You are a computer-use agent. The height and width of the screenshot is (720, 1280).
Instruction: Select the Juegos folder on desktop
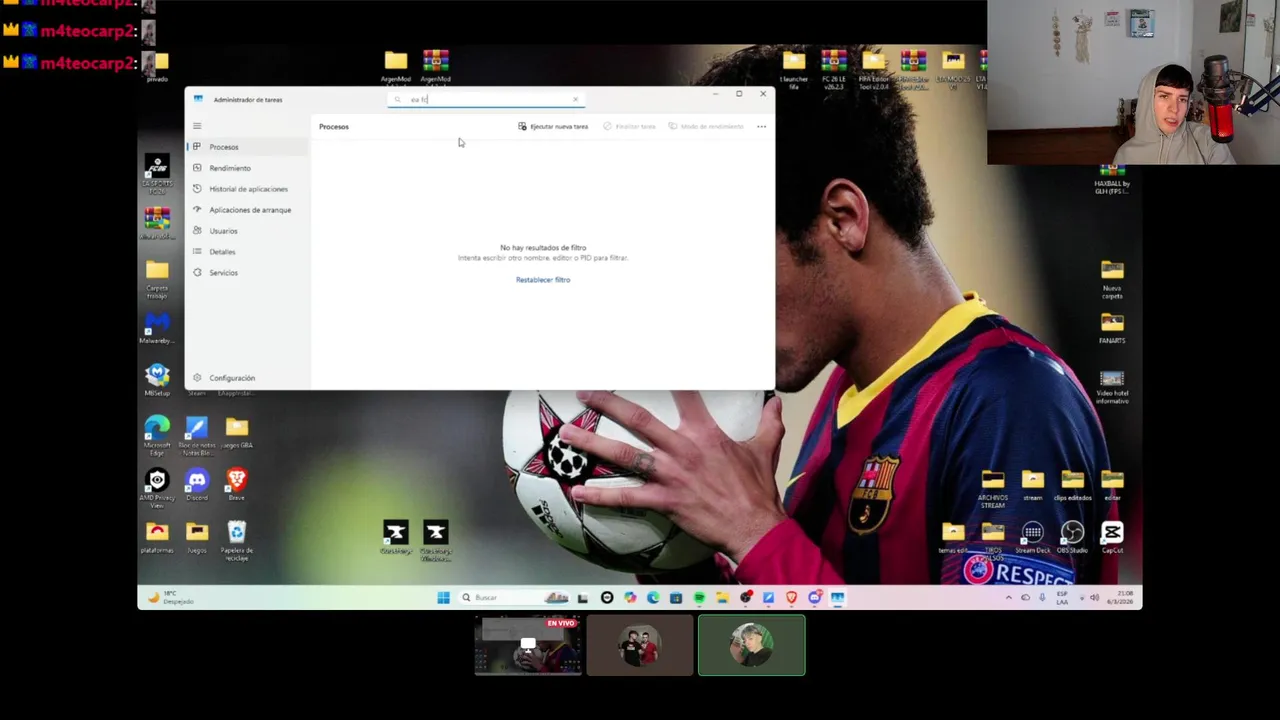point(197,538)
